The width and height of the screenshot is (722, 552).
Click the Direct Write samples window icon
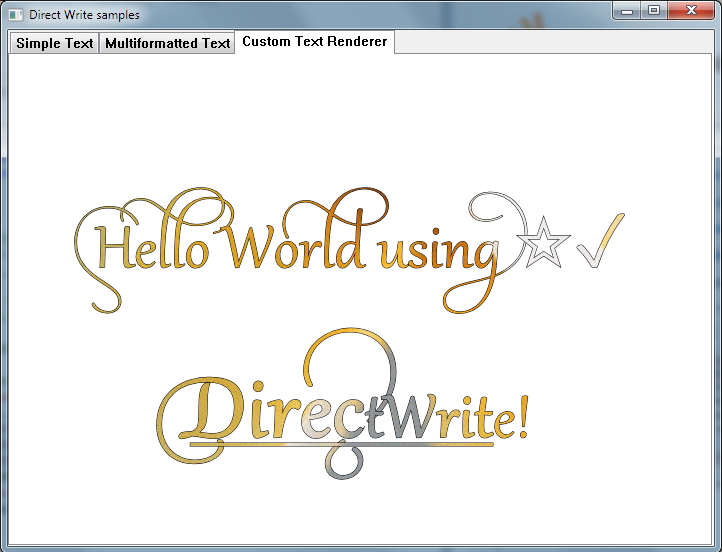(16, 15)
